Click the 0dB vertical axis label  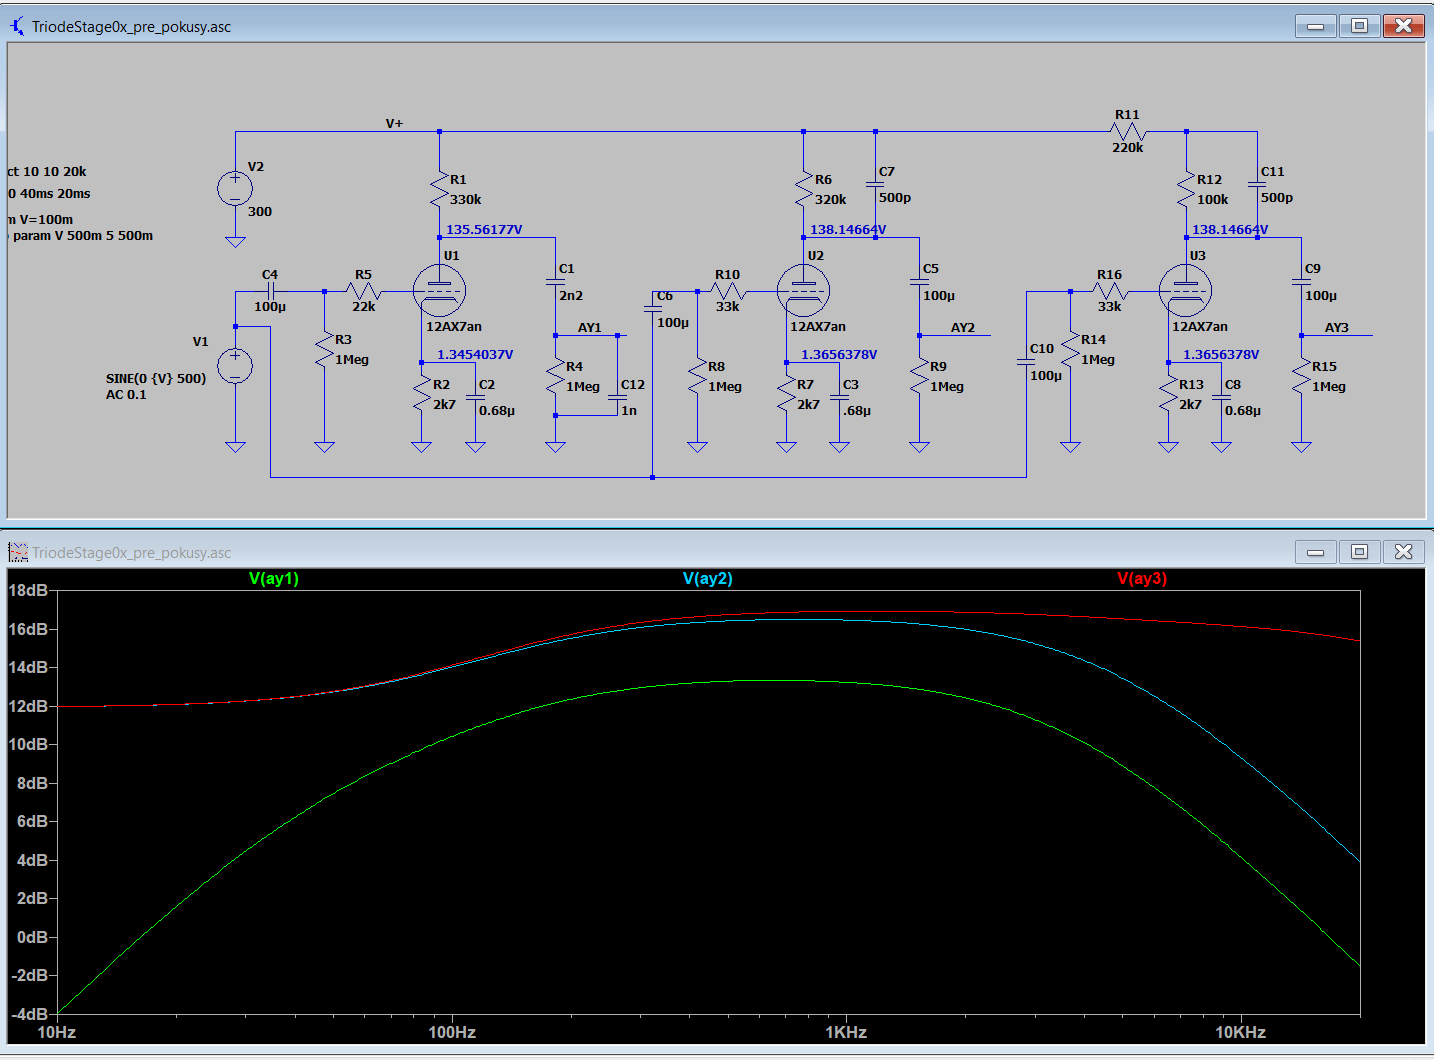point(32,937)
